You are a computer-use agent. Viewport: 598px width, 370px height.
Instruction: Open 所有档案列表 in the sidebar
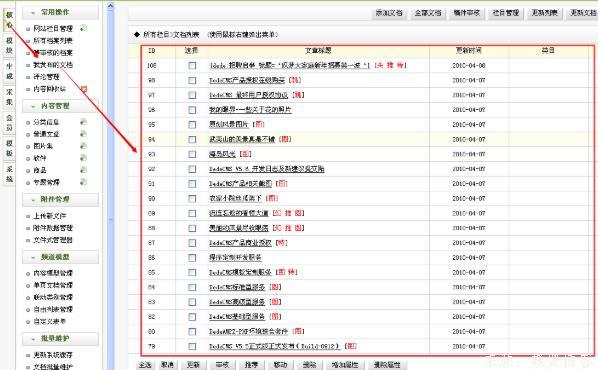click(53, 40)
